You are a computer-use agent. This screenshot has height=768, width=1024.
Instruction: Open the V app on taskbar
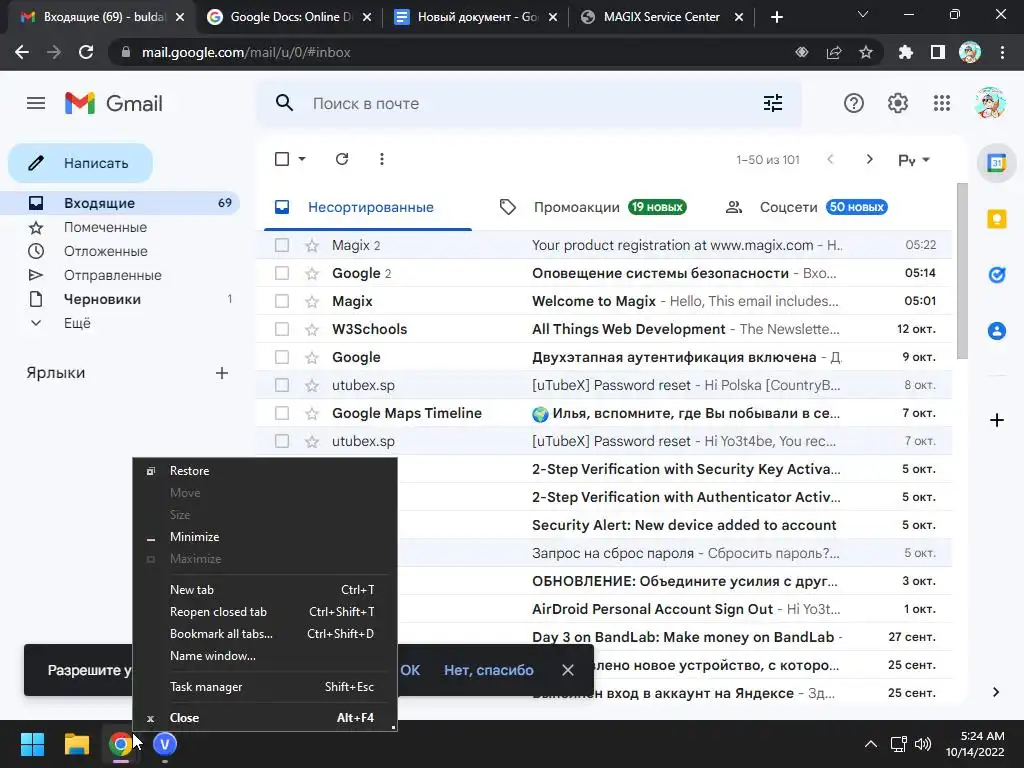pos(165,744)
